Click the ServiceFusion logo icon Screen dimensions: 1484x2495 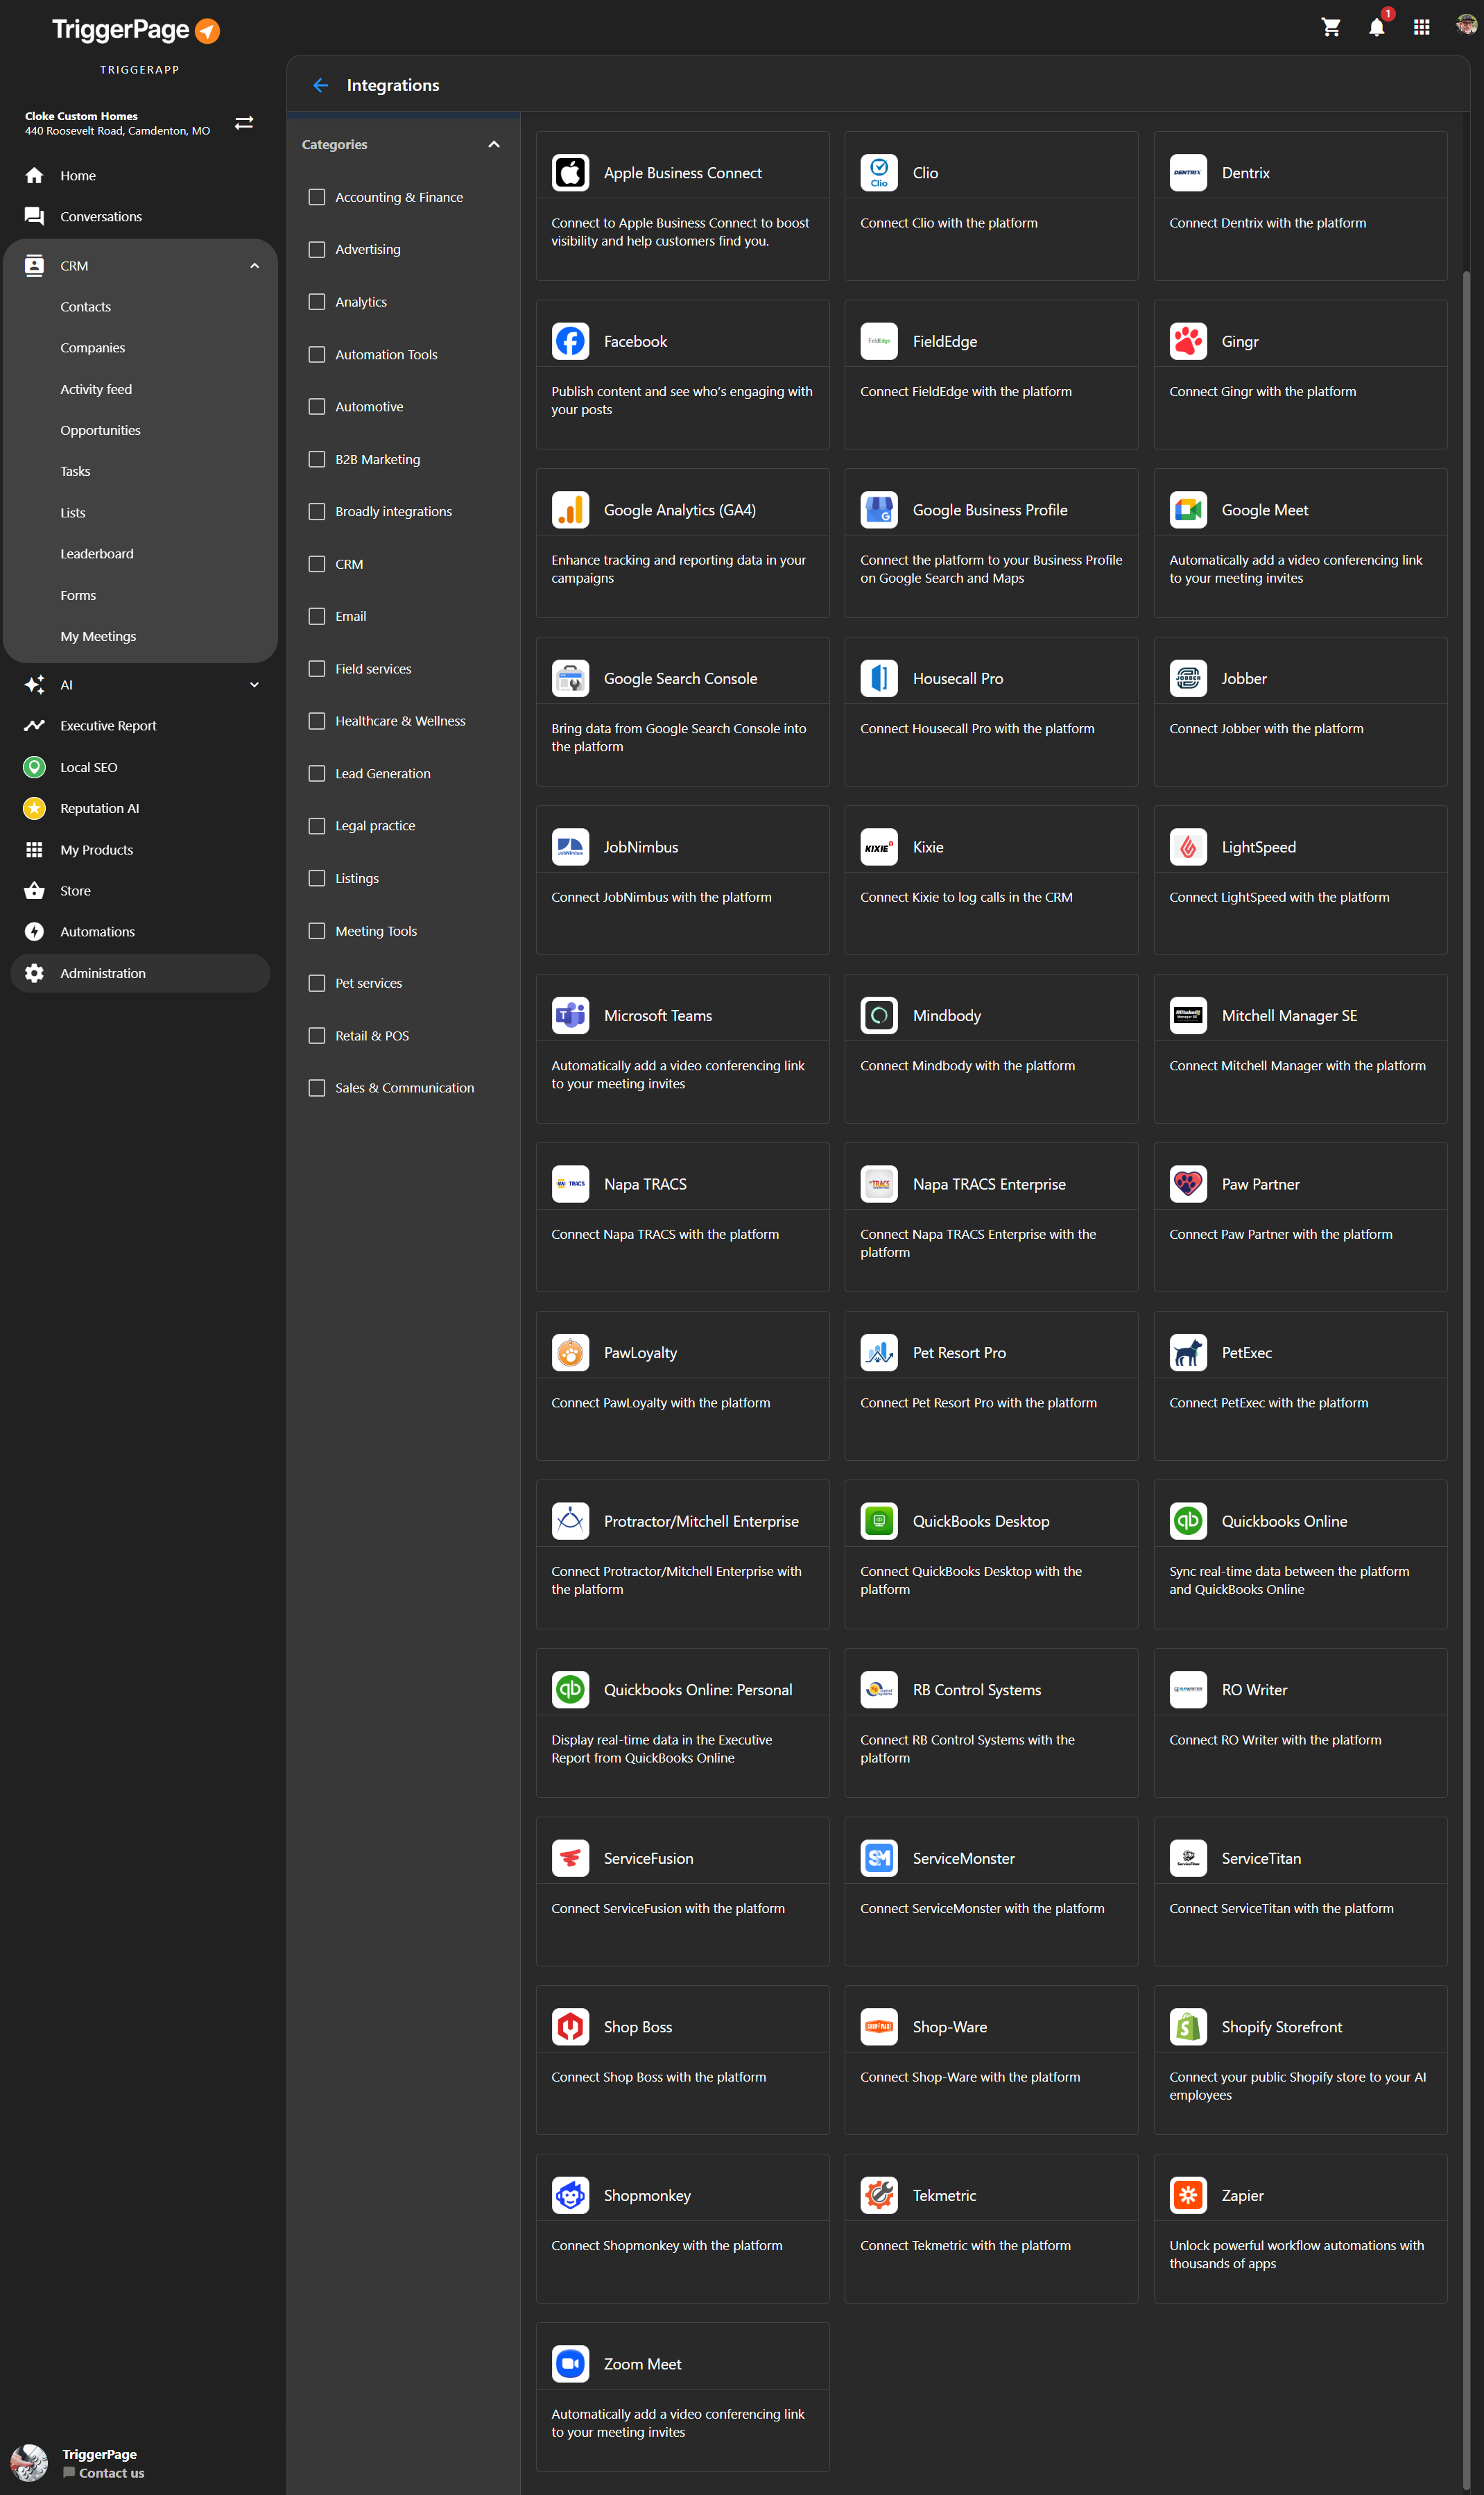pyautogui.click(x=570, y=1858)
